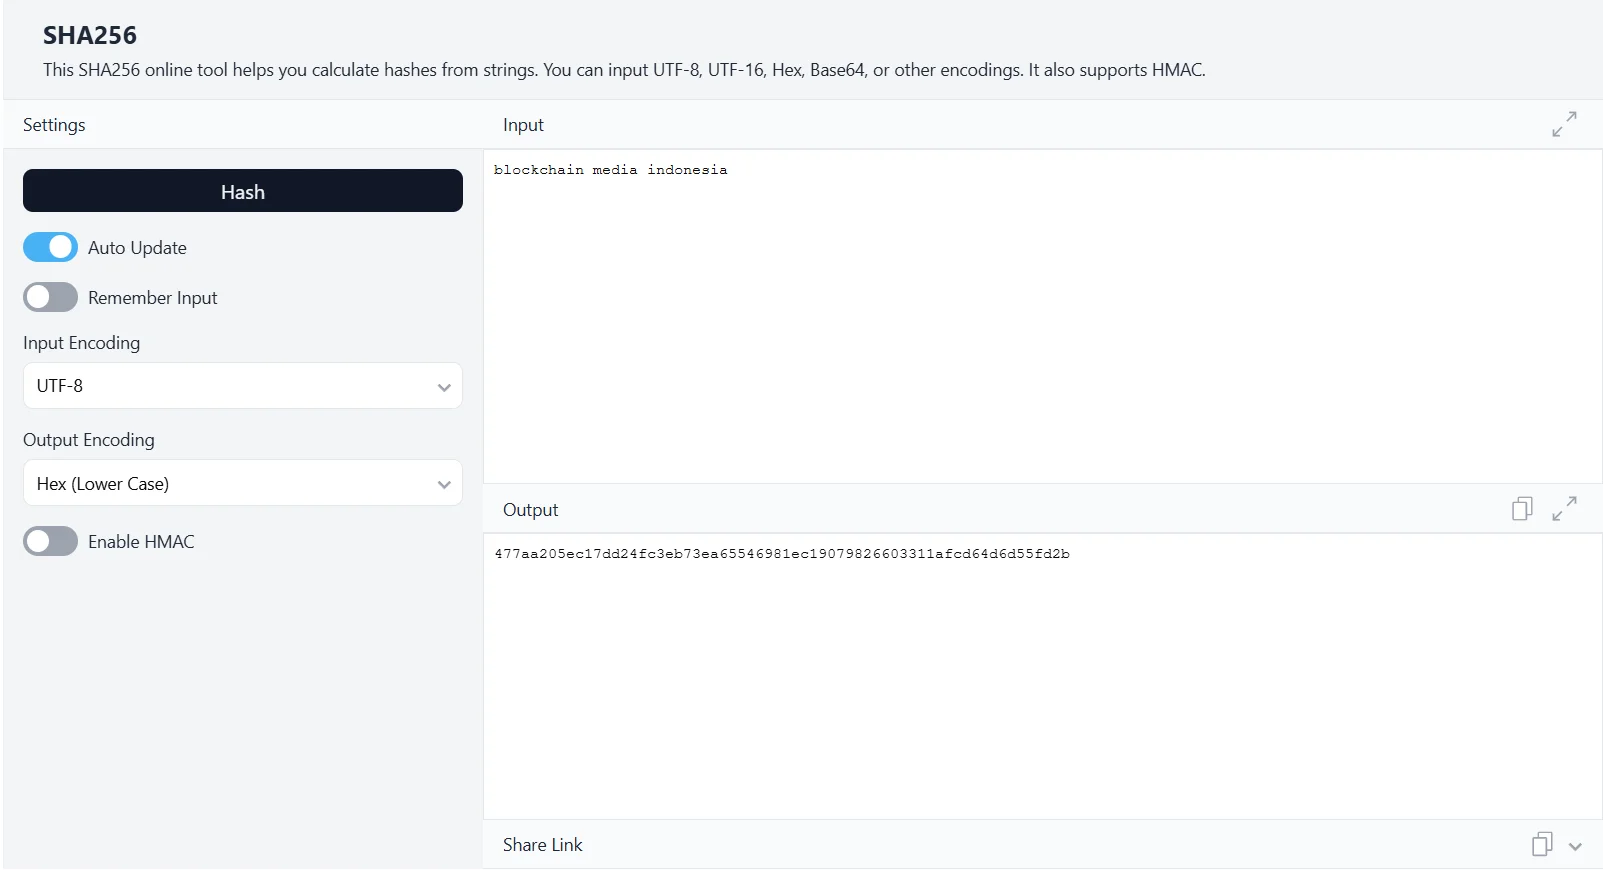1603x870 pixels.
Task: Expand the Input panel to fullscreen
Action: [1564, 124]
